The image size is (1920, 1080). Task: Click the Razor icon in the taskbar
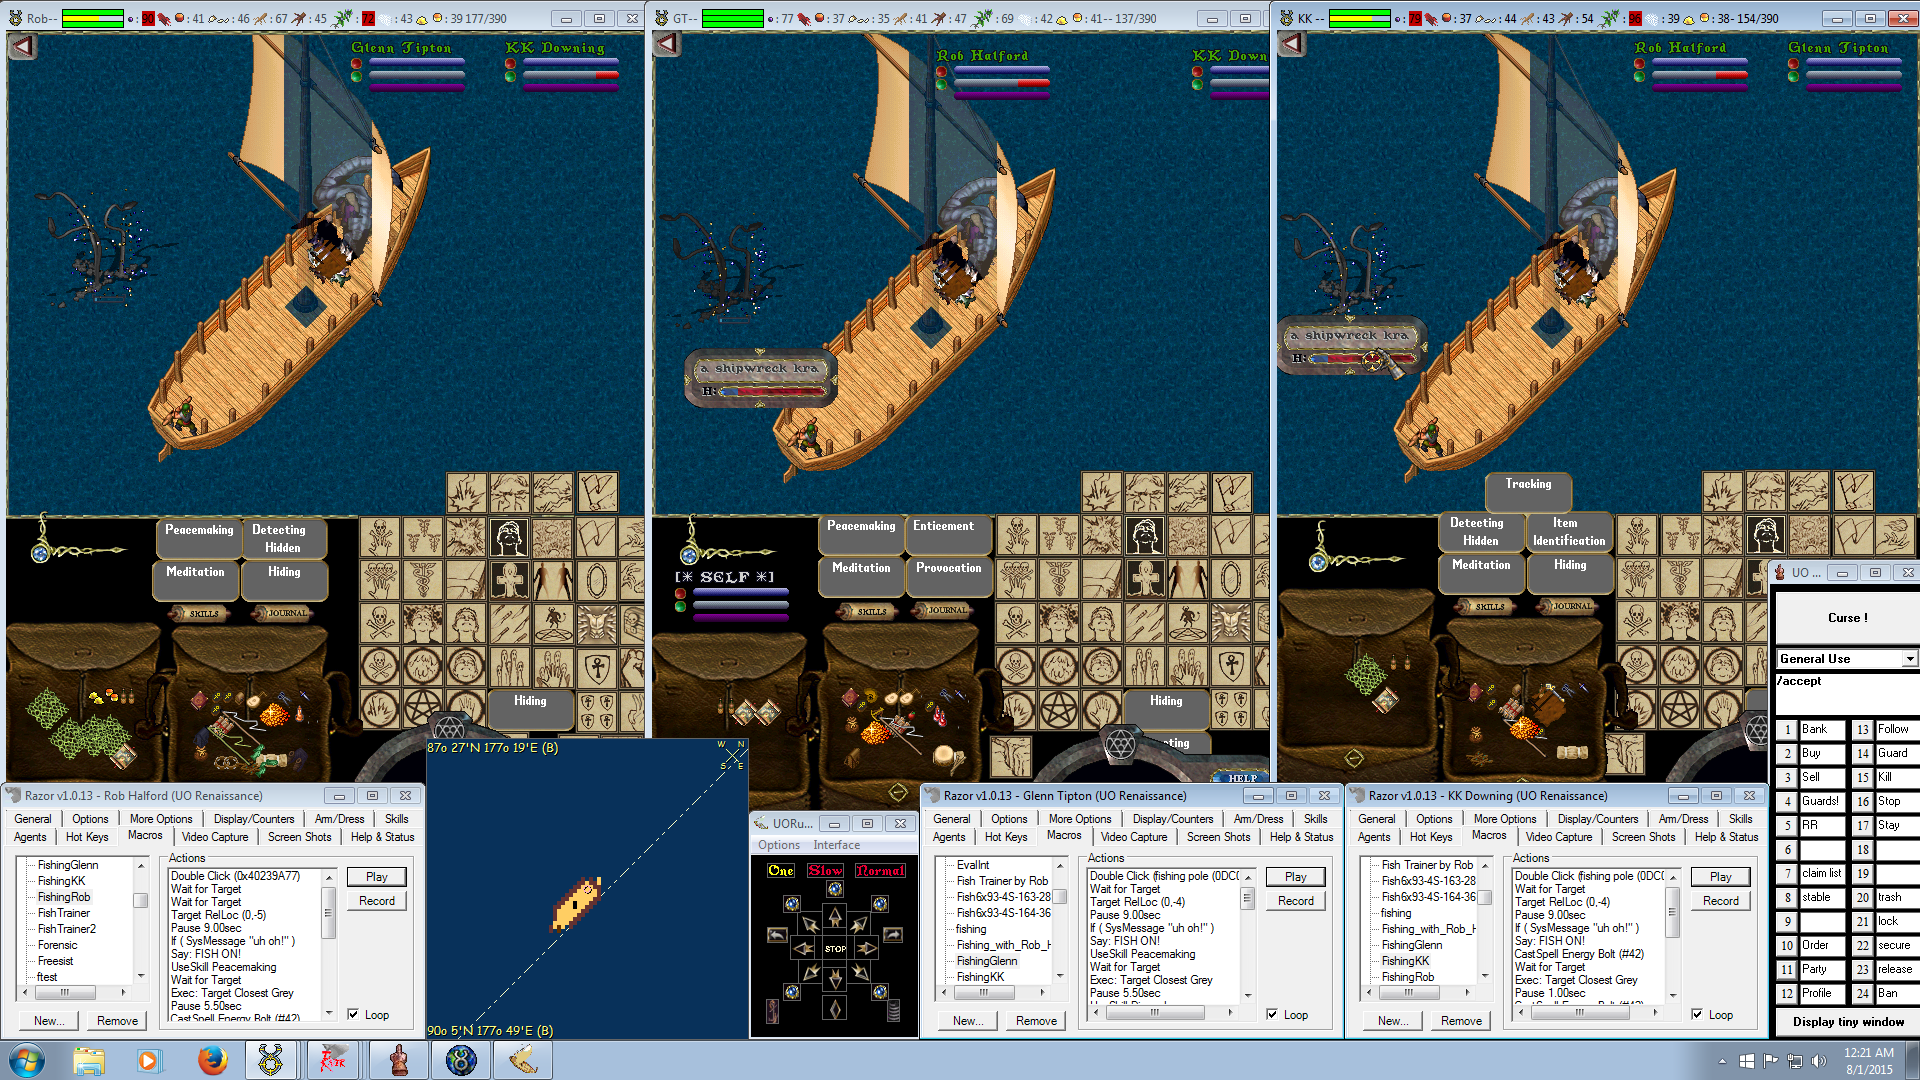coord(332,1060)
